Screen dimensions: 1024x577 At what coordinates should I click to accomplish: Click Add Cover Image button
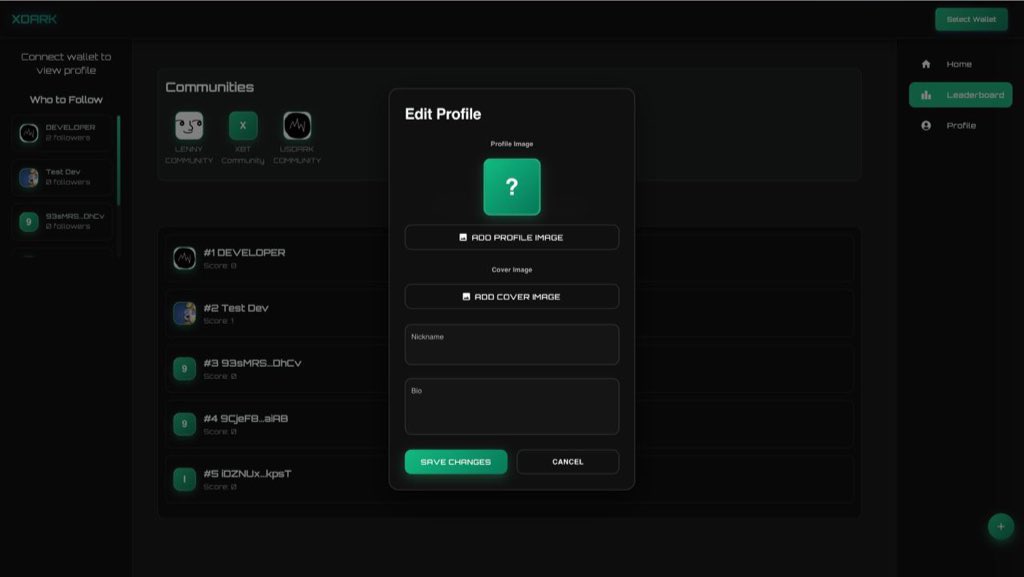coord(512,296)
